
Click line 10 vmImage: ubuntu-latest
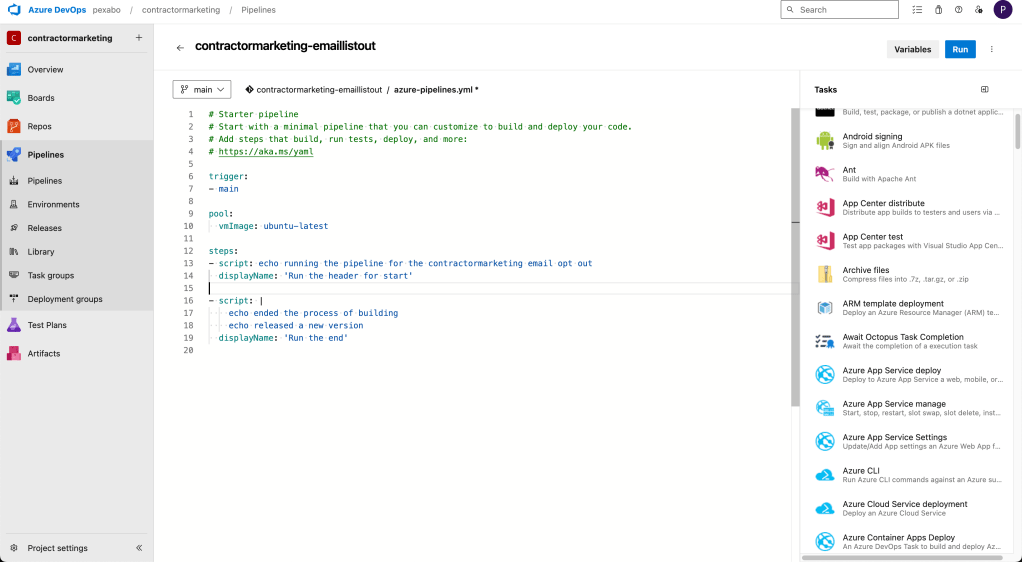[273, 226]
